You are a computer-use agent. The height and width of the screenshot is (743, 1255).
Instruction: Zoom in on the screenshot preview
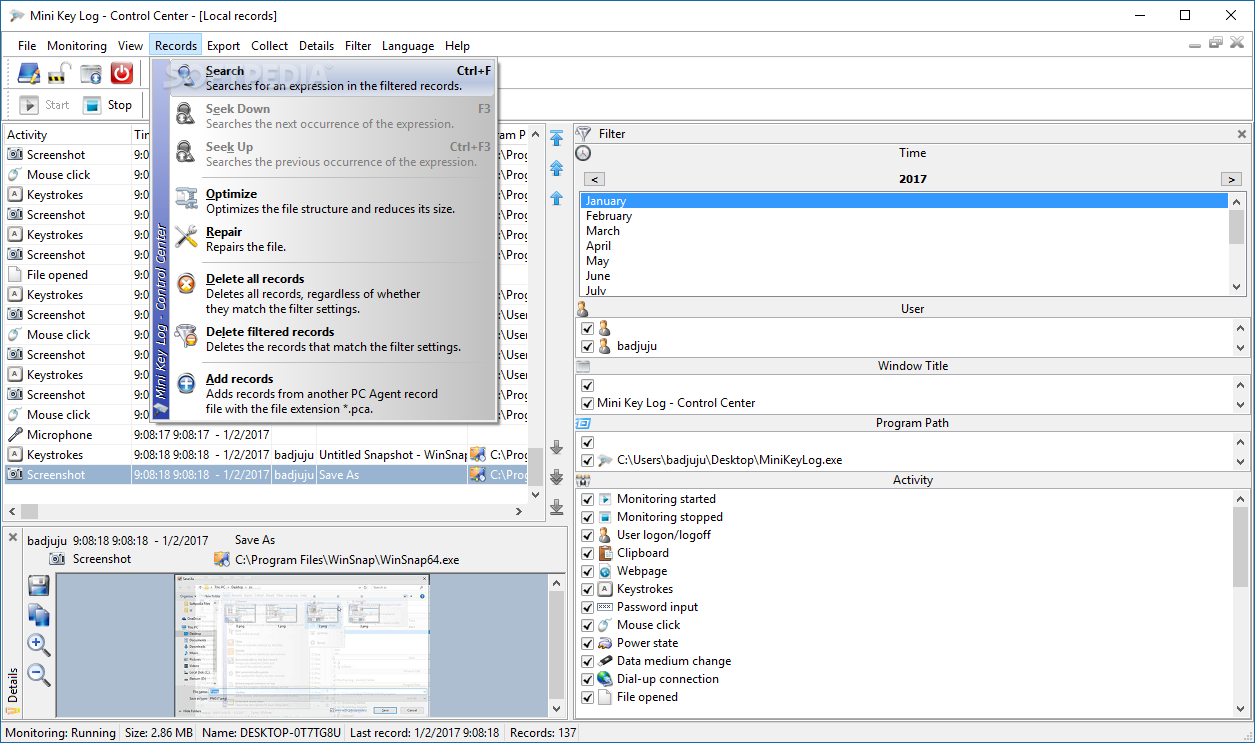click(39, 645)
